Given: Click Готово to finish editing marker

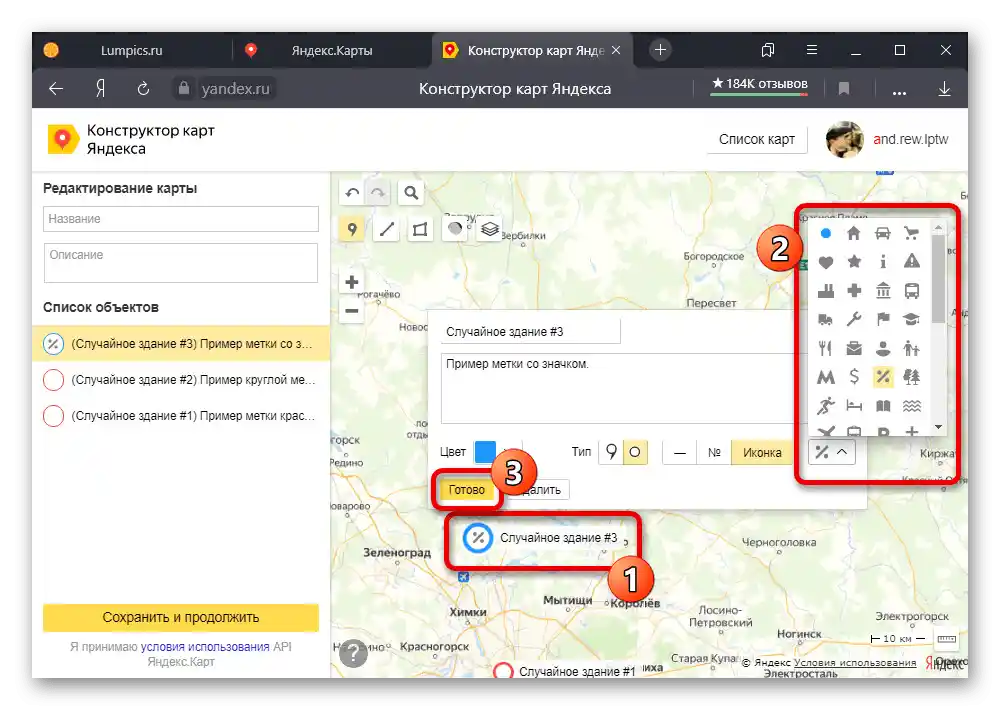Looking at the screenshot, I should [x=467, y=490].
